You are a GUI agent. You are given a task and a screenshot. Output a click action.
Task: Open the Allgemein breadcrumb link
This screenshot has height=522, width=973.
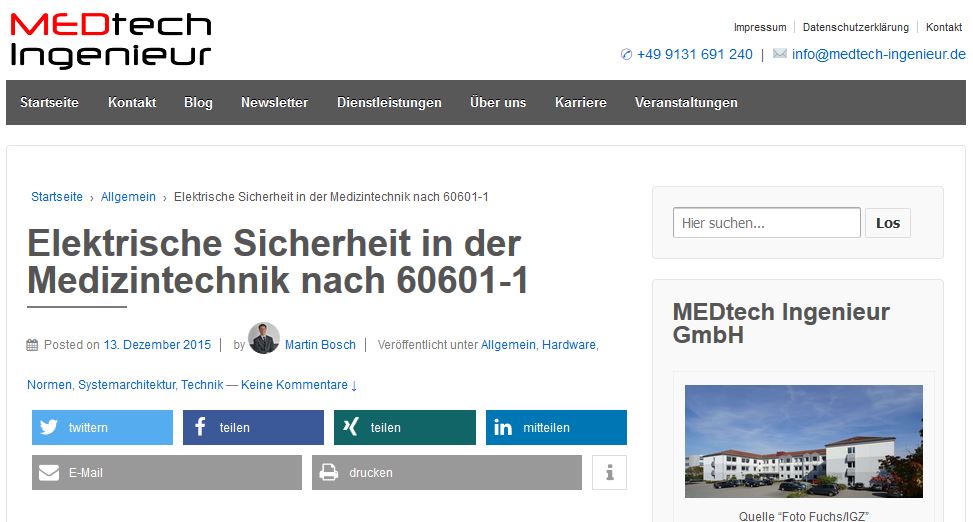click(x=128, y=197)
